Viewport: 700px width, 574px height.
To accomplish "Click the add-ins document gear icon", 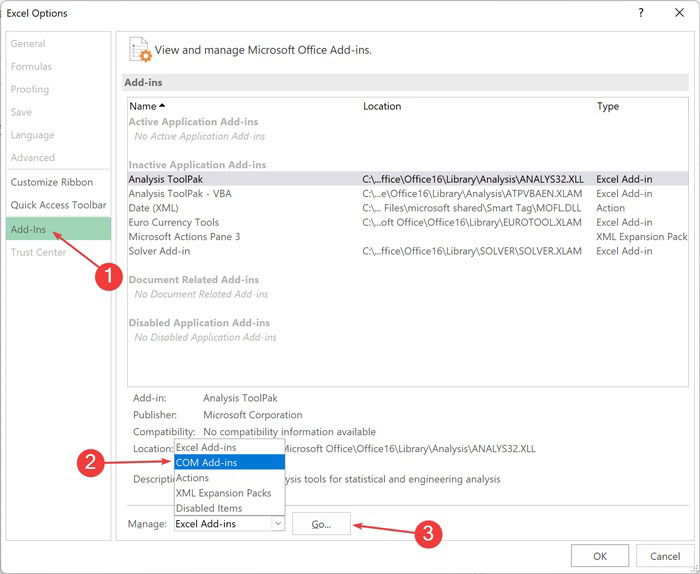I will point(140,49).
